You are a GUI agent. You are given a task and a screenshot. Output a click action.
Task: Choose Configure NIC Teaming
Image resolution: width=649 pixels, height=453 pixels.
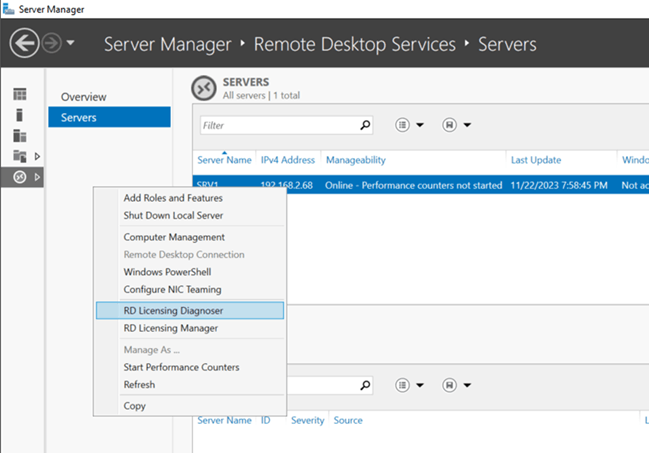pyautogui.click(x=172, y=289)
